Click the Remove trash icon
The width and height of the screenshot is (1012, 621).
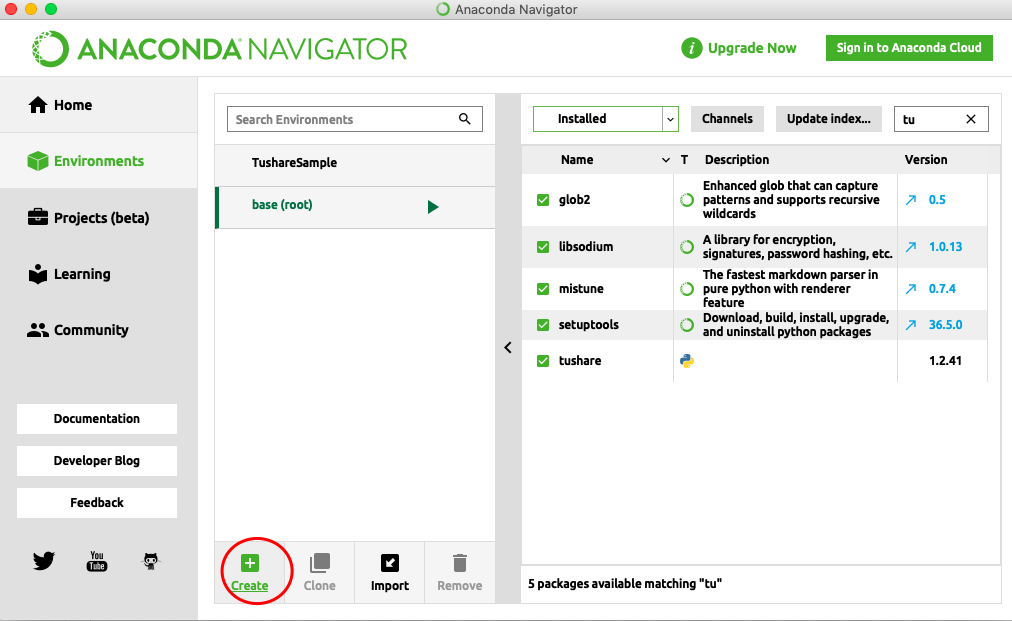(x=460, y=563)
